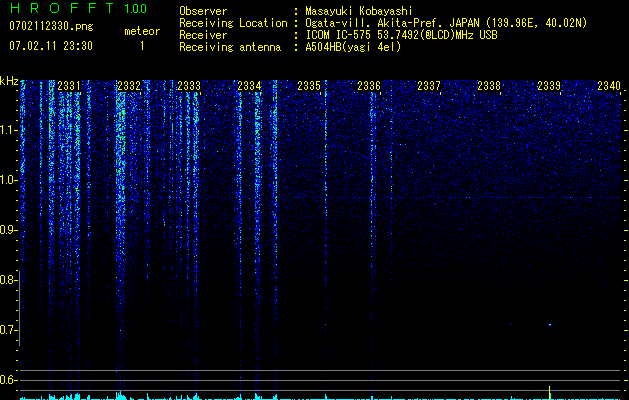Click the 2332 time marker

click(129, 86)
